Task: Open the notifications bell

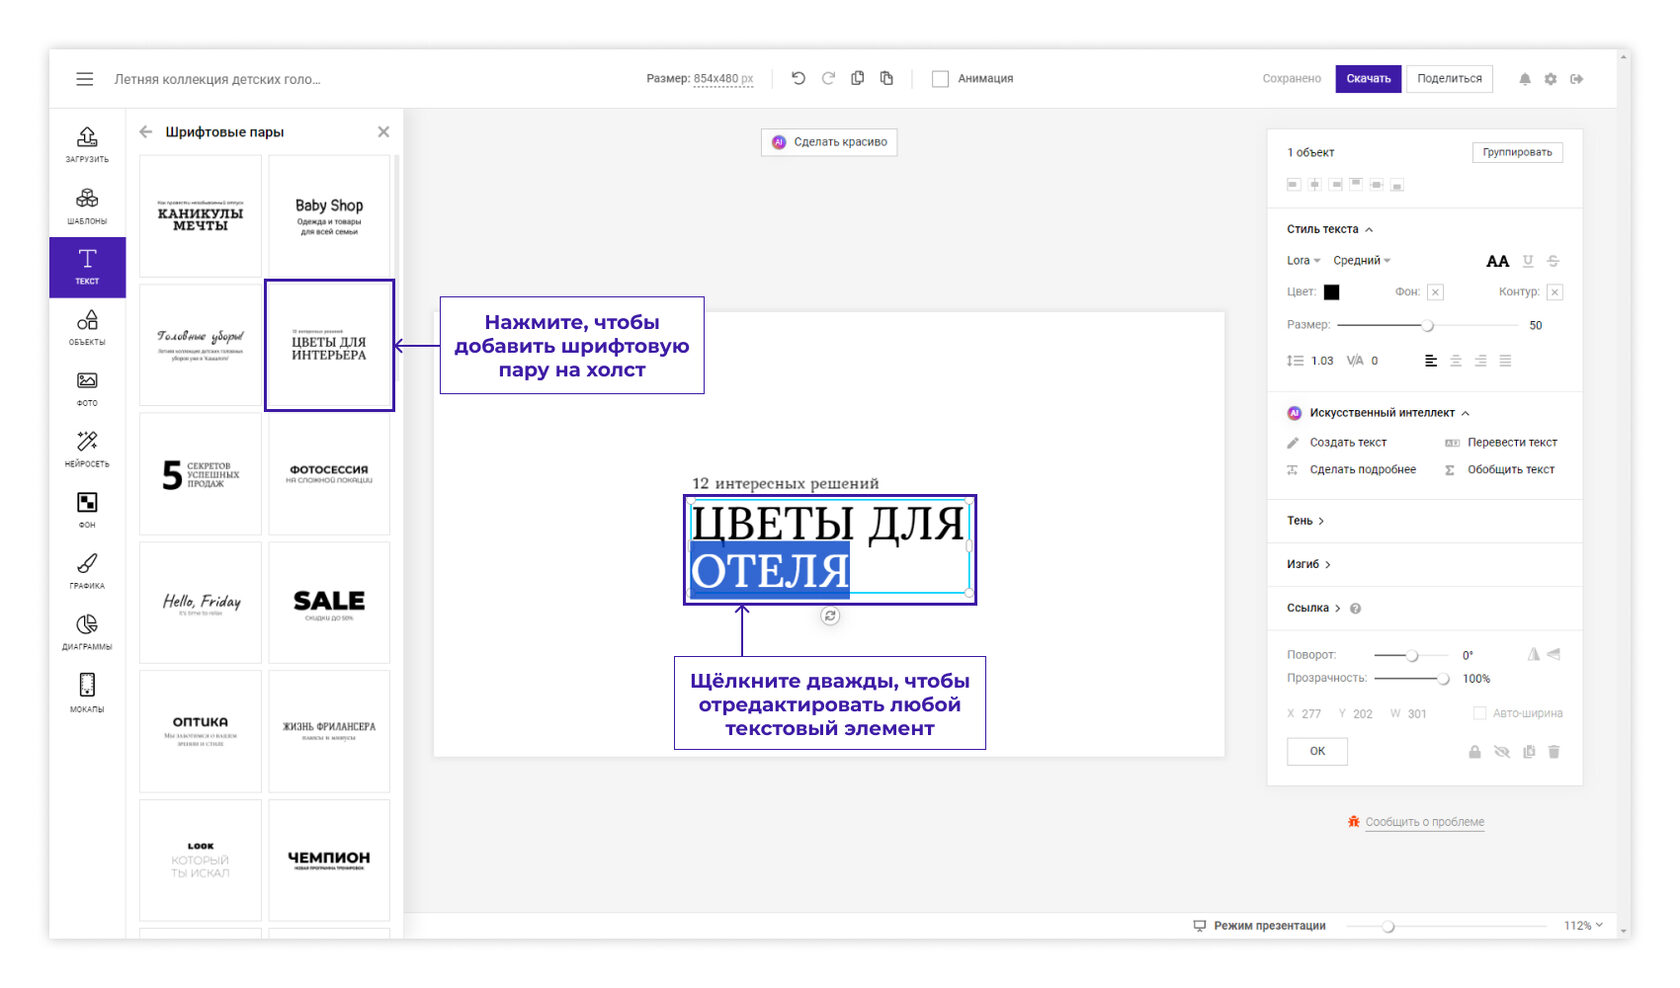Action: [x=1525, y=79]
